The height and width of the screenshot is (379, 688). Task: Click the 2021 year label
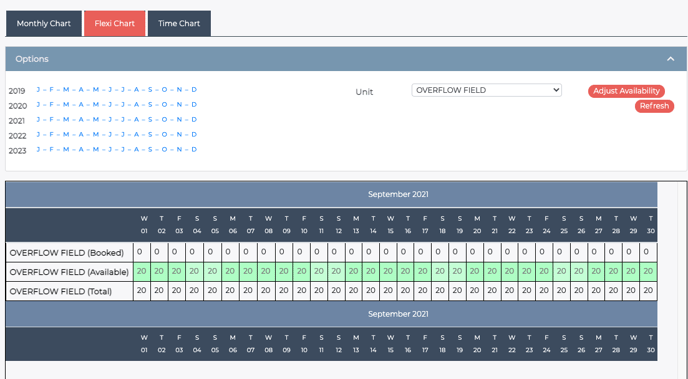pos(17,121)
